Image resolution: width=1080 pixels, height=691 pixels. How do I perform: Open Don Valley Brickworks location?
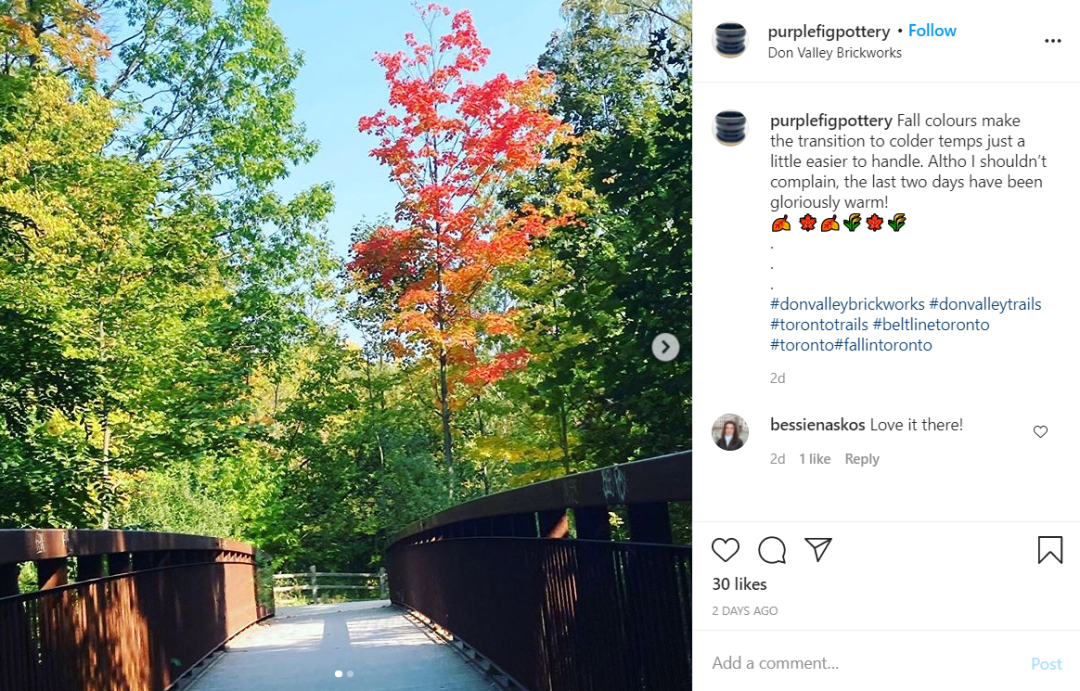834,52
